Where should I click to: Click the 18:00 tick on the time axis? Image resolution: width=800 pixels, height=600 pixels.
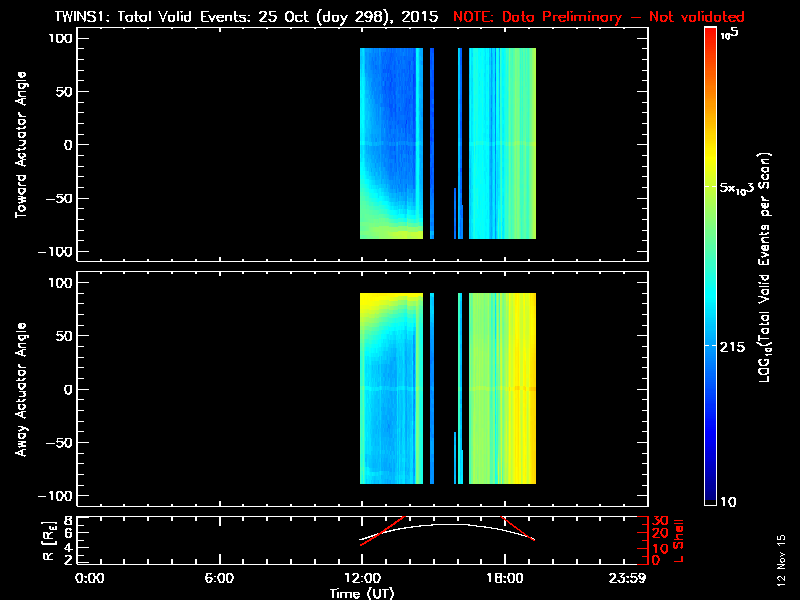pos(503,578)
